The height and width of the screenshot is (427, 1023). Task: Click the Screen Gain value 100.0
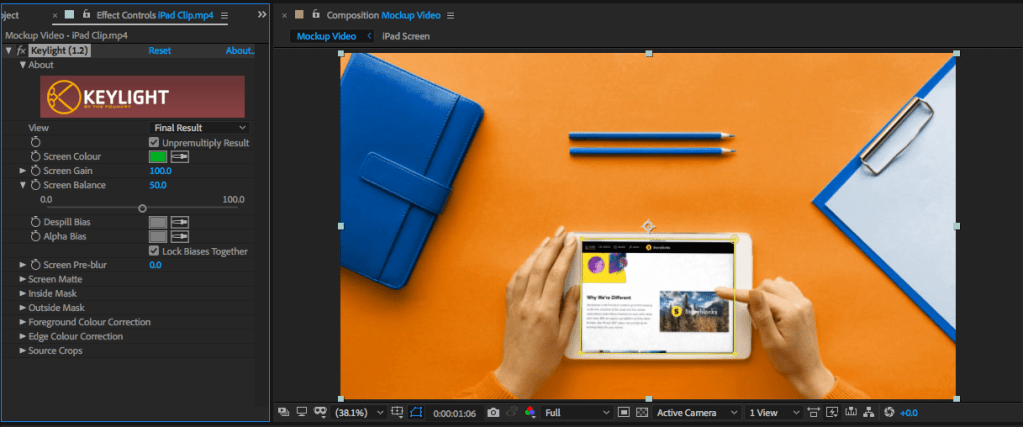[160, 171]
